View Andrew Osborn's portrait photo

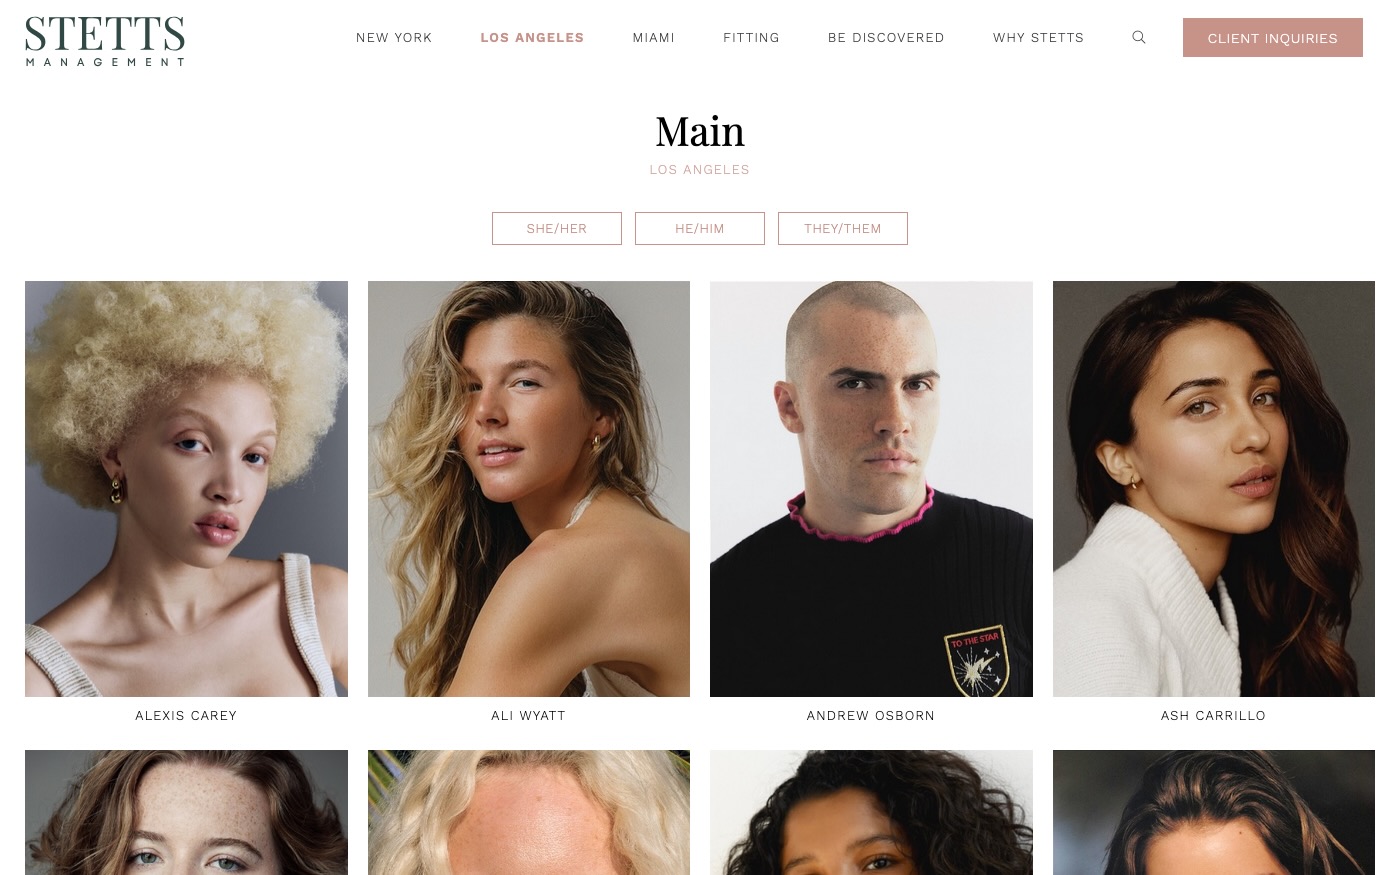(871, 489)
